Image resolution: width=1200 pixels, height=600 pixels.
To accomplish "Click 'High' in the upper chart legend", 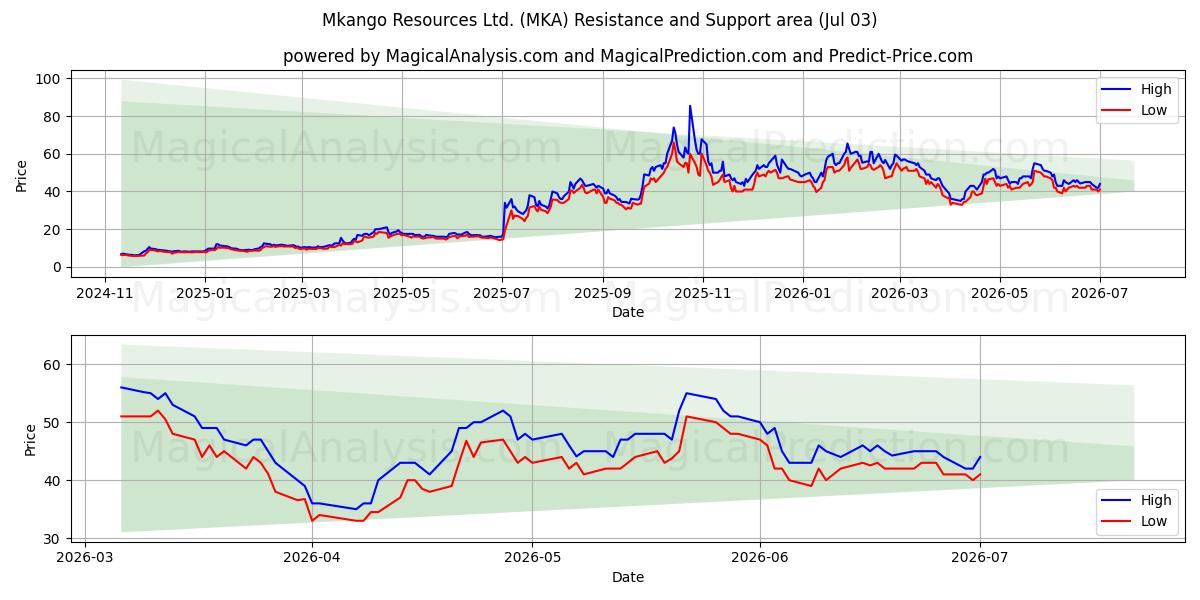I will pyautogui.click(x=1155, y=90).
